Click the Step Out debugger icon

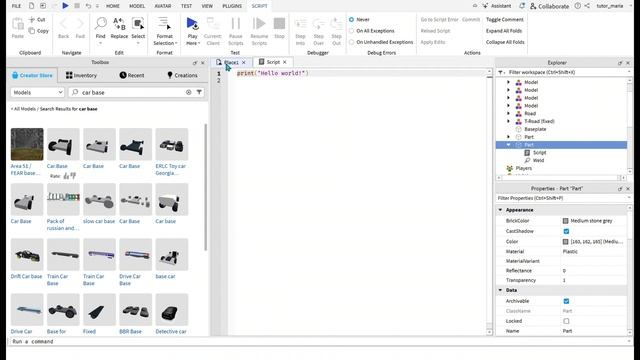(336, 24)
